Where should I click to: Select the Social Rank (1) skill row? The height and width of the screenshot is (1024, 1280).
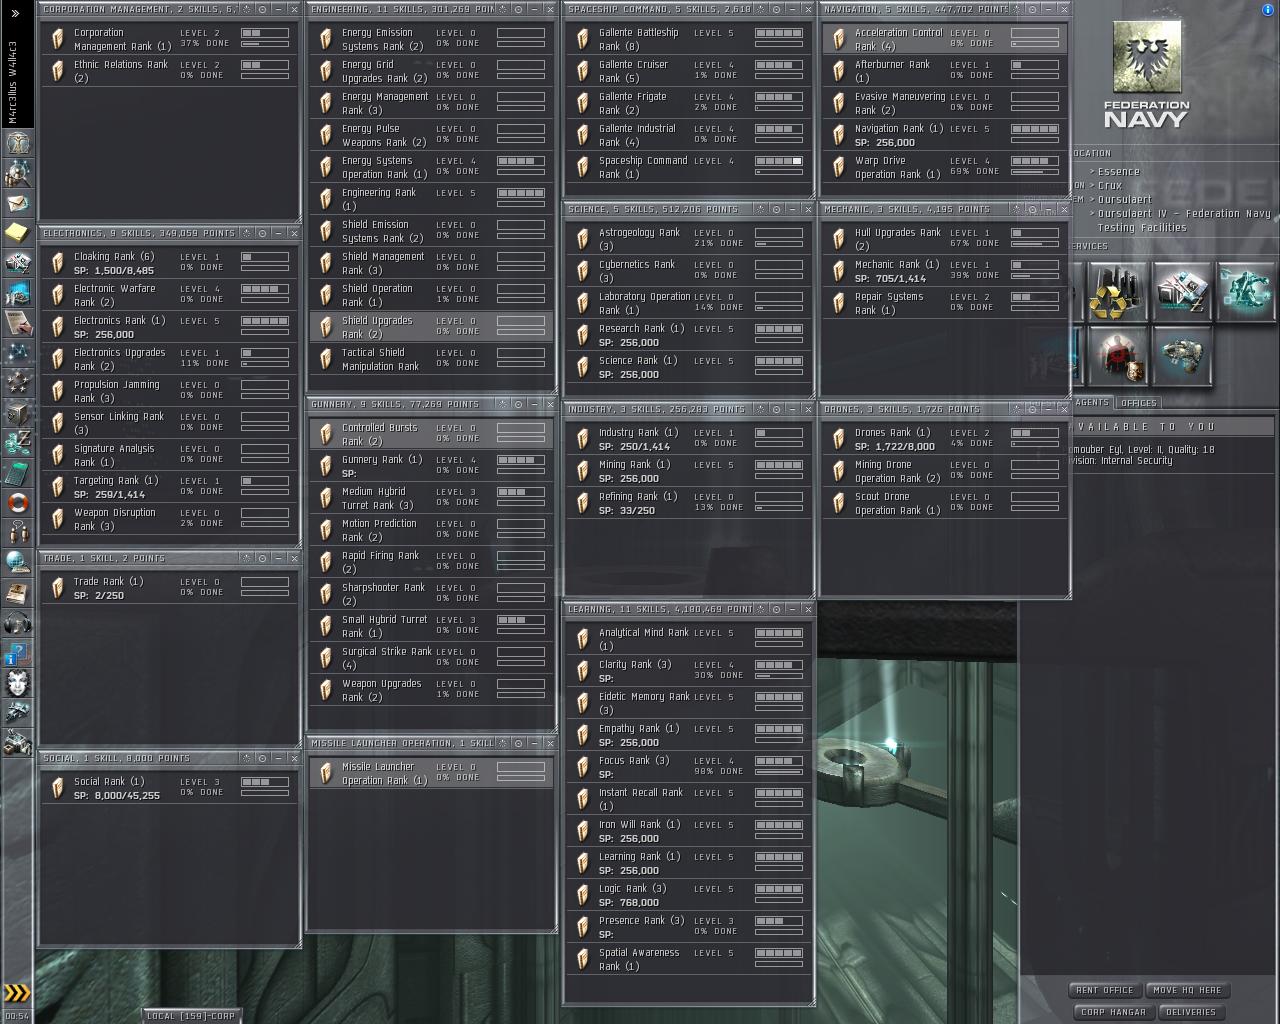tap(170, 788)
